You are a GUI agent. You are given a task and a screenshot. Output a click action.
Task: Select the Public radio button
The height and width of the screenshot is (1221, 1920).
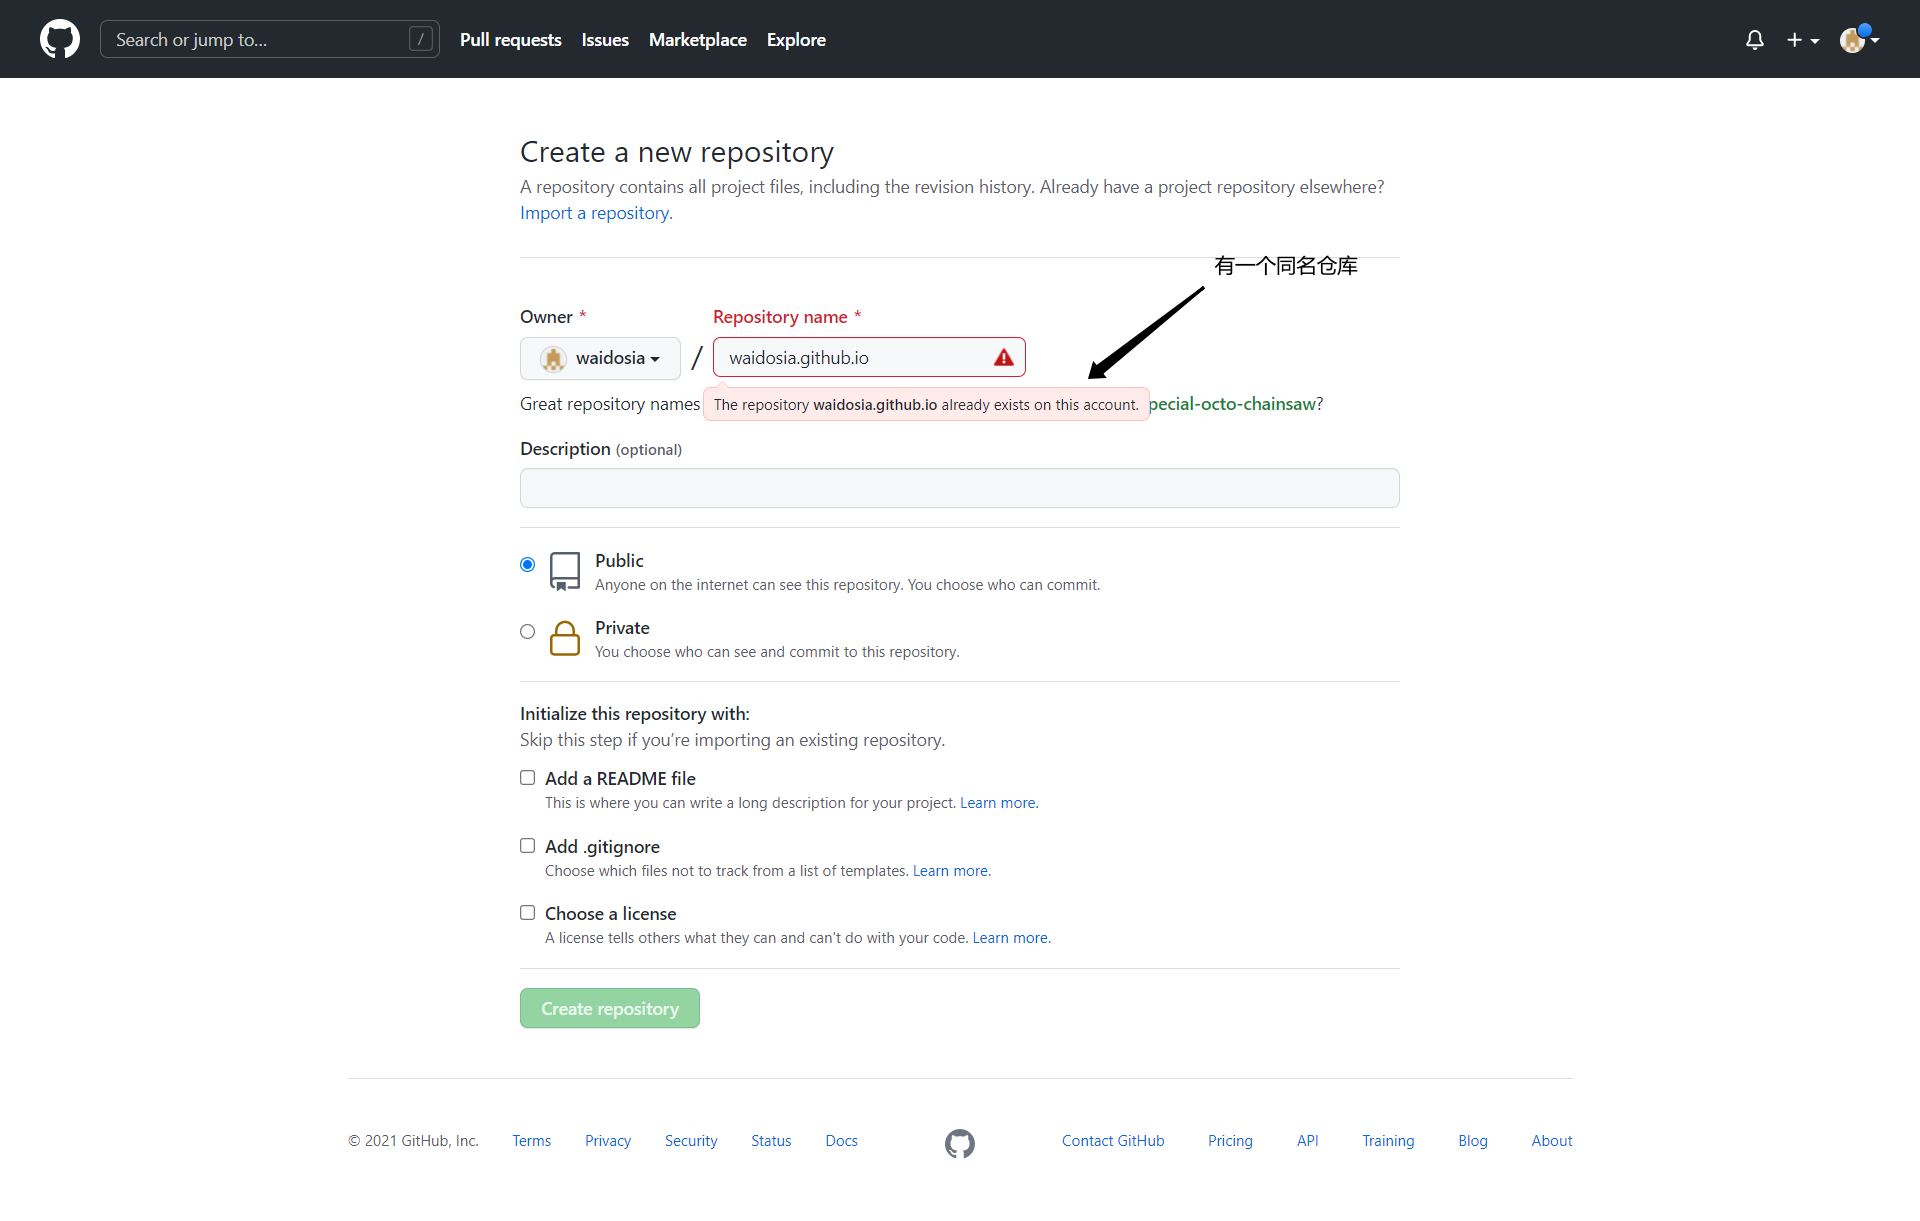[529, 562]
